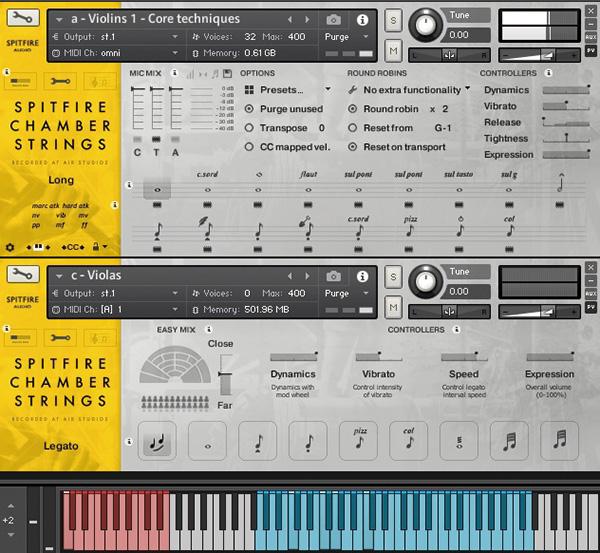
Task: Select the long note articulation button in Violas
Action: [x=208, y=441]
